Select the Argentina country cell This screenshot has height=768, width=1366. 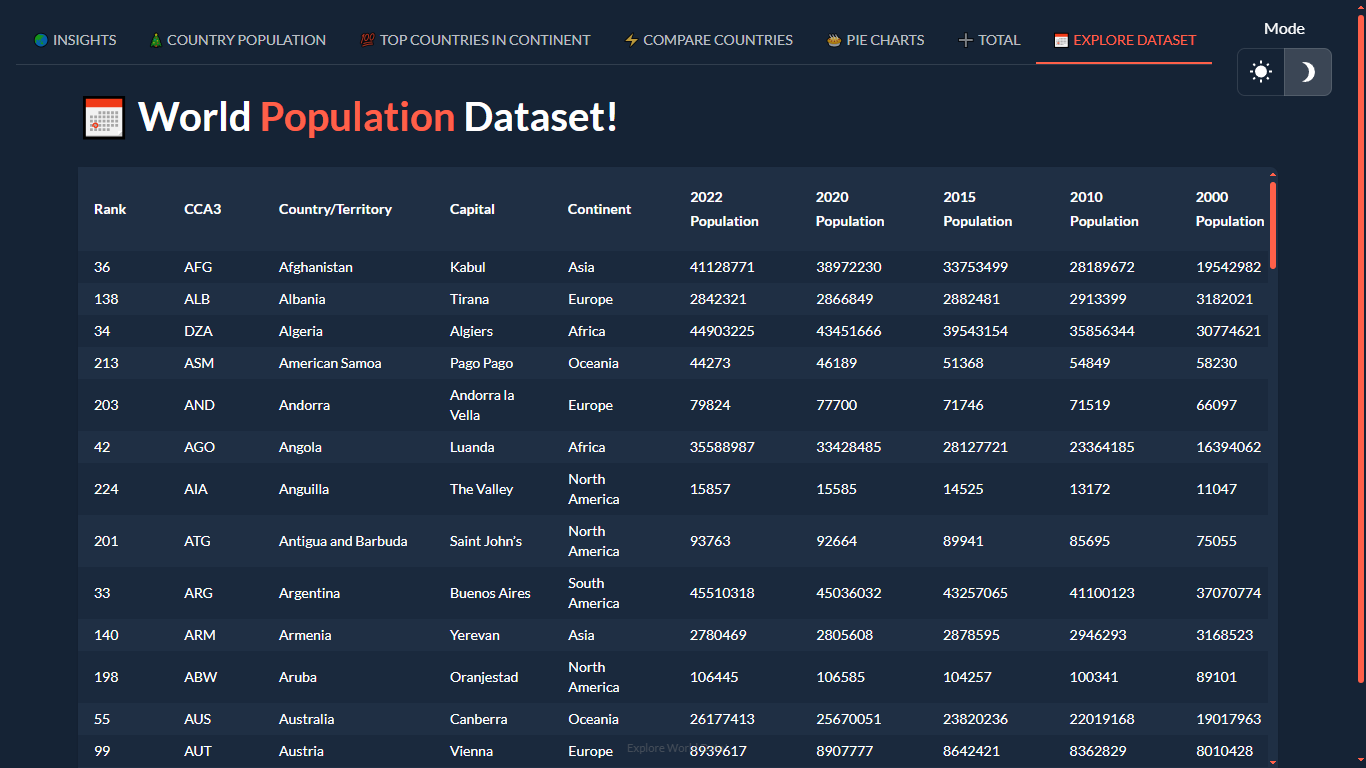coord(309,593)
